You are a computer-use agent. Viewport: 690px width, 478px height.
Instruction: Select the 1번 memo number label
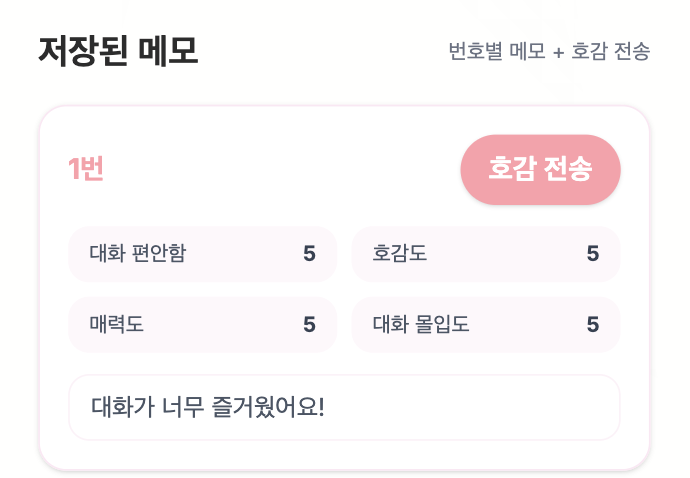[x=86, y=170]
